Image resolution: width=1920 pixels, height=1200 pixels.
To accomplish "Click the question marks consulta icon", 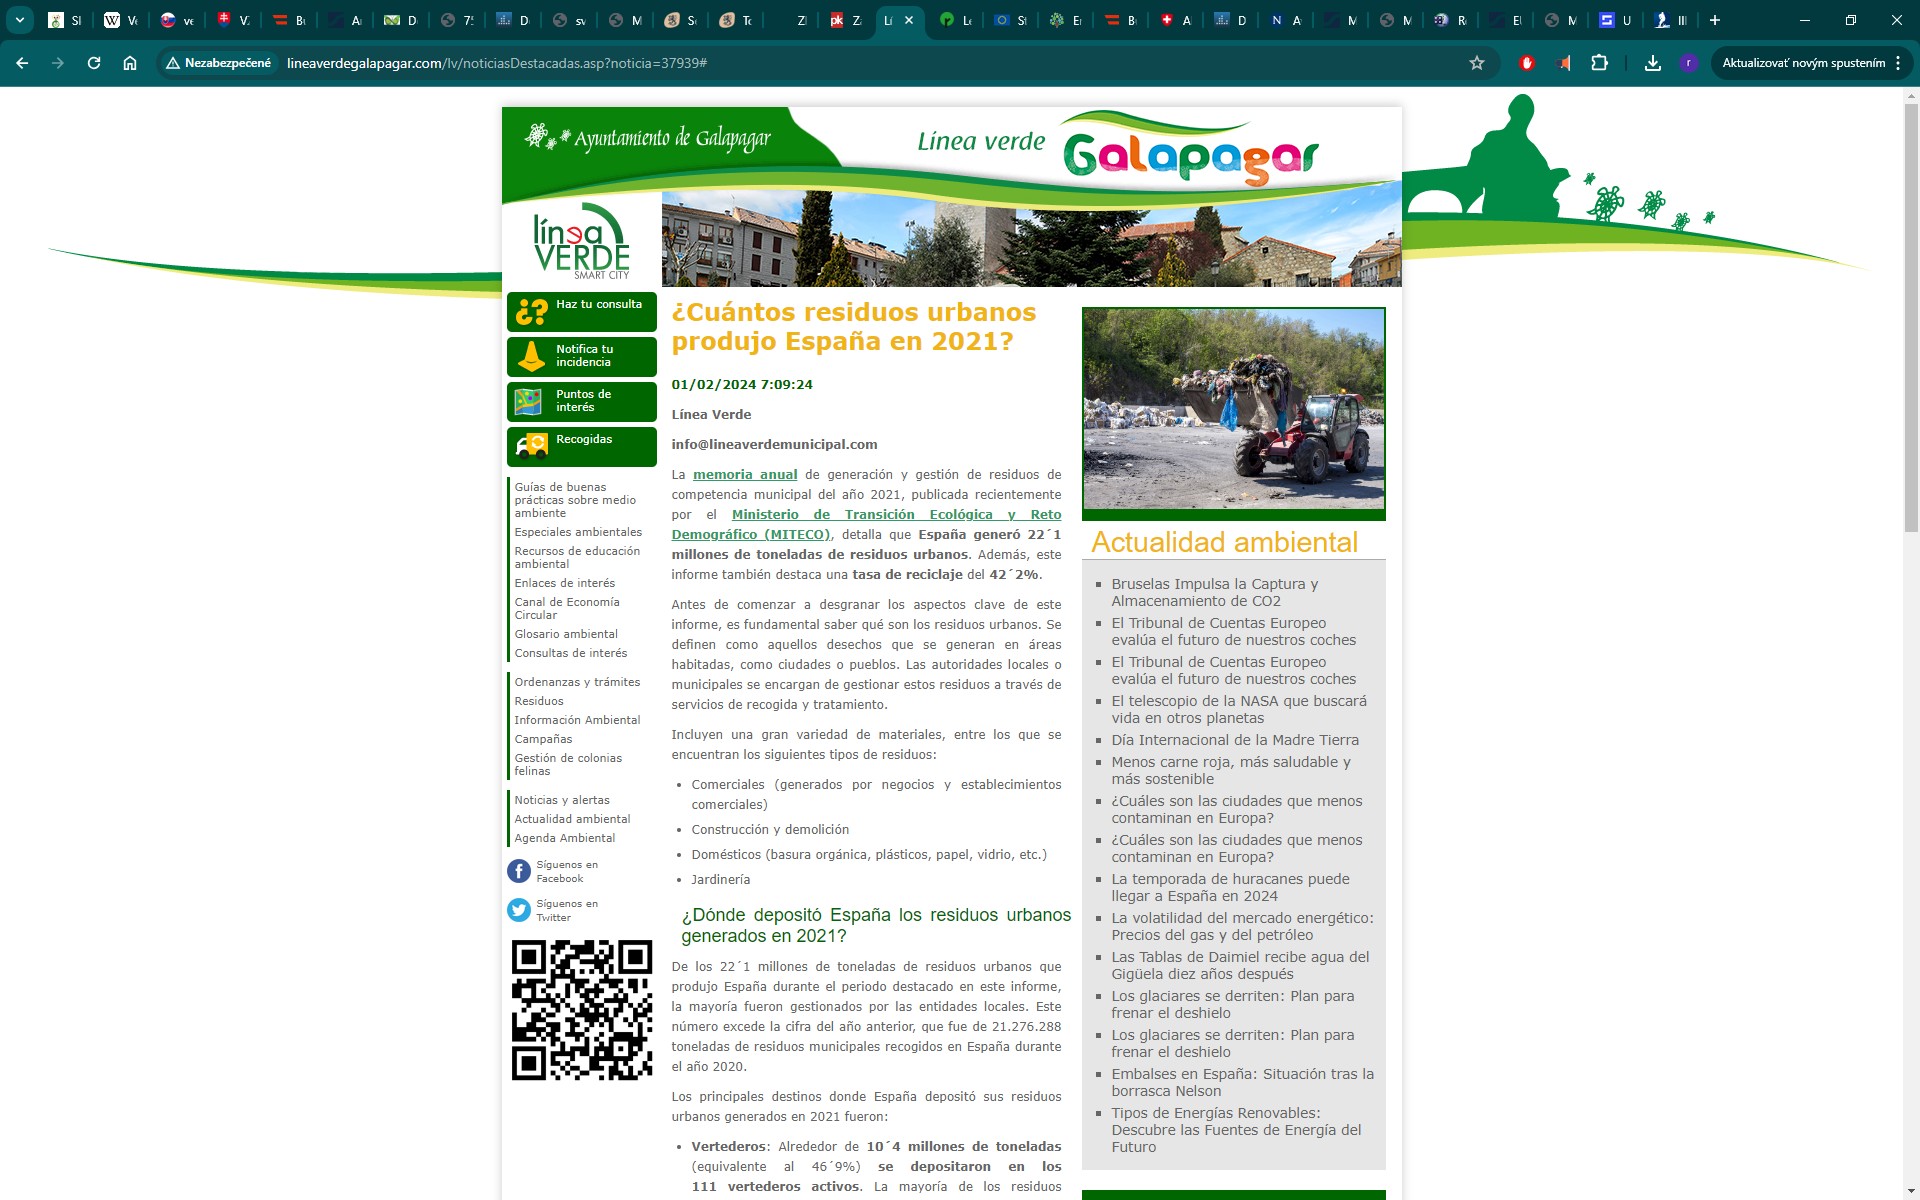I will [531, 312].
